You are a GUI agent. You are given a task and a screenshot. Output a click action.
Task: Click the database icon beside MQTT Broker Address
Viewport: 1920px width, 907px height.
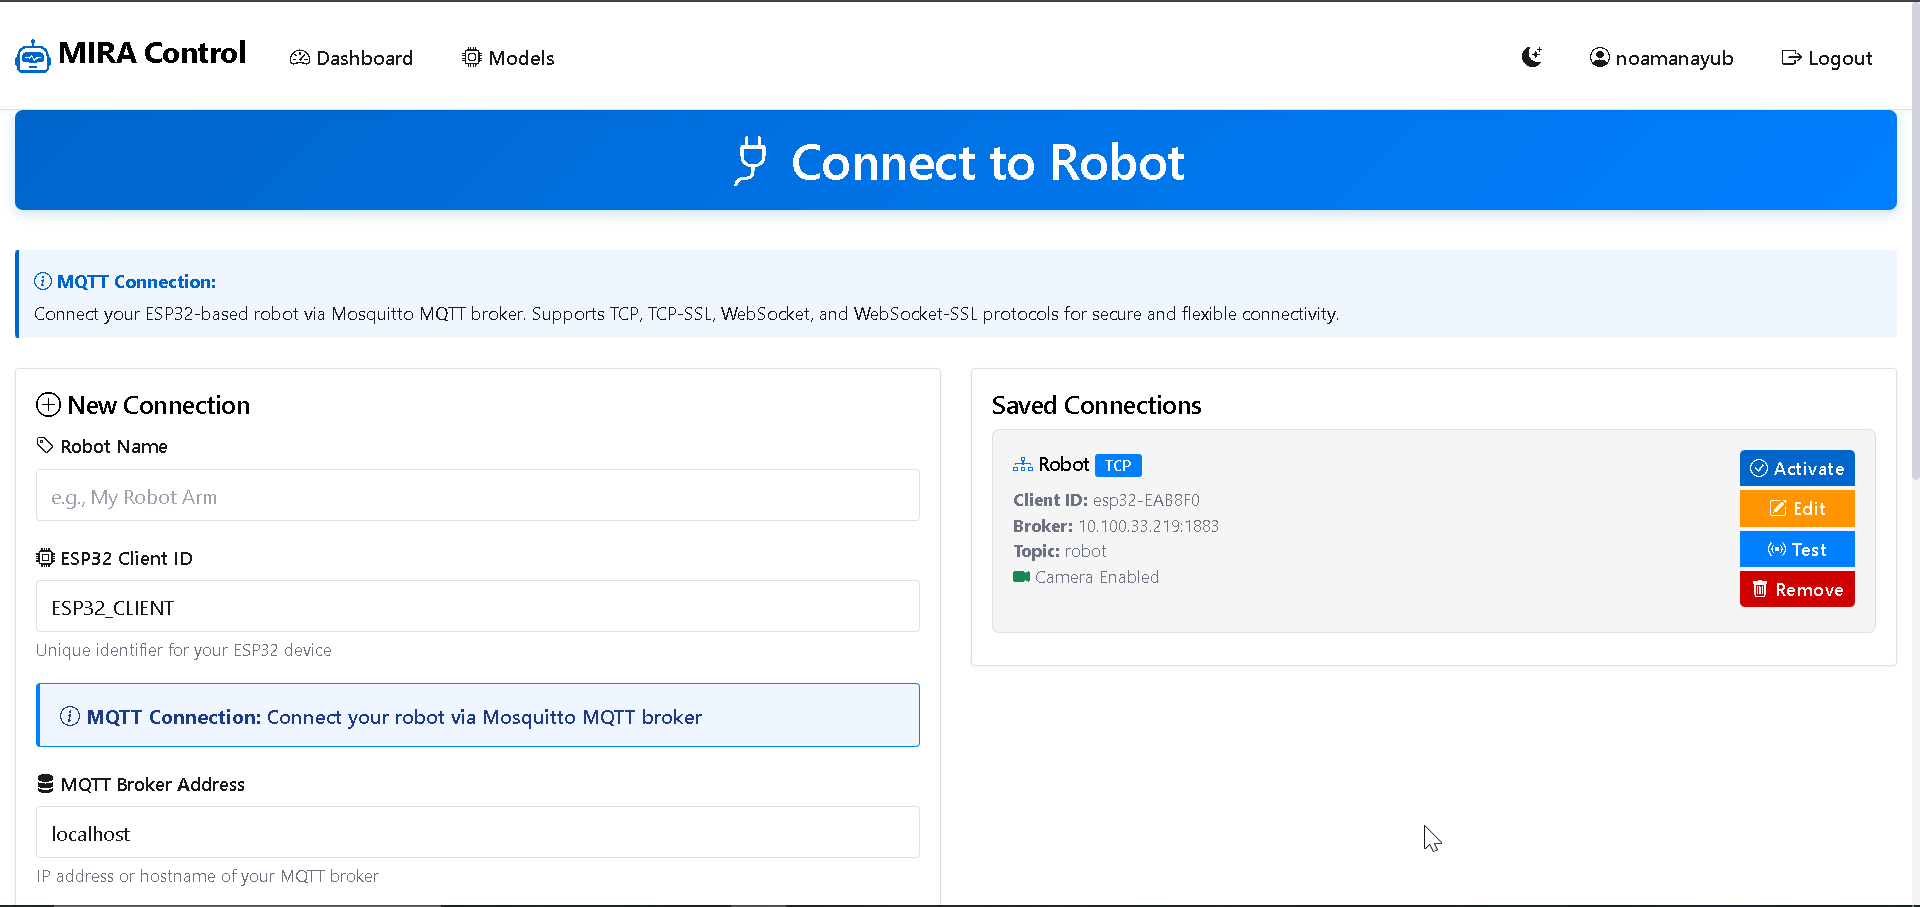(x=44, y=783)
